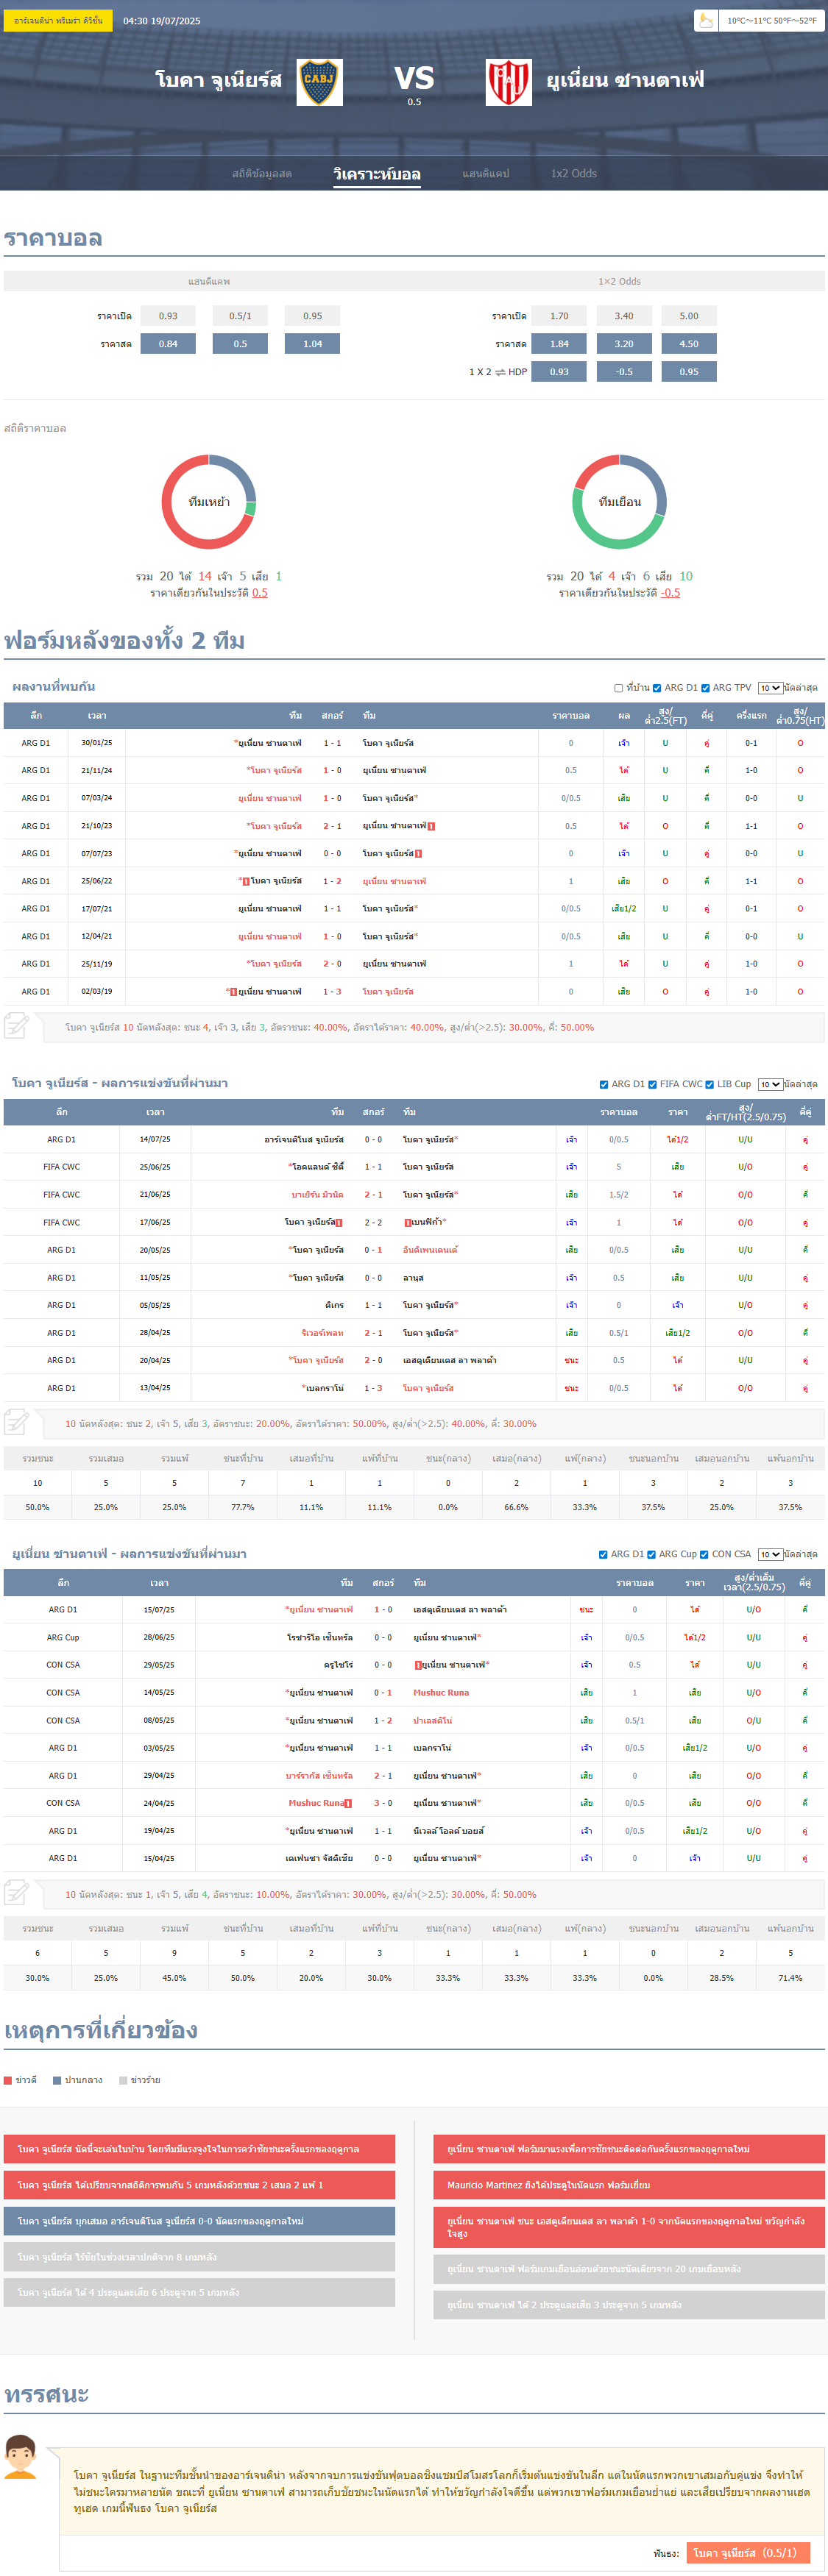Viewport: 828px width, 2576px height.
Task: Click the ทีมเยือน donut chart
Action: pyautogui.click(x=620, y=502)
